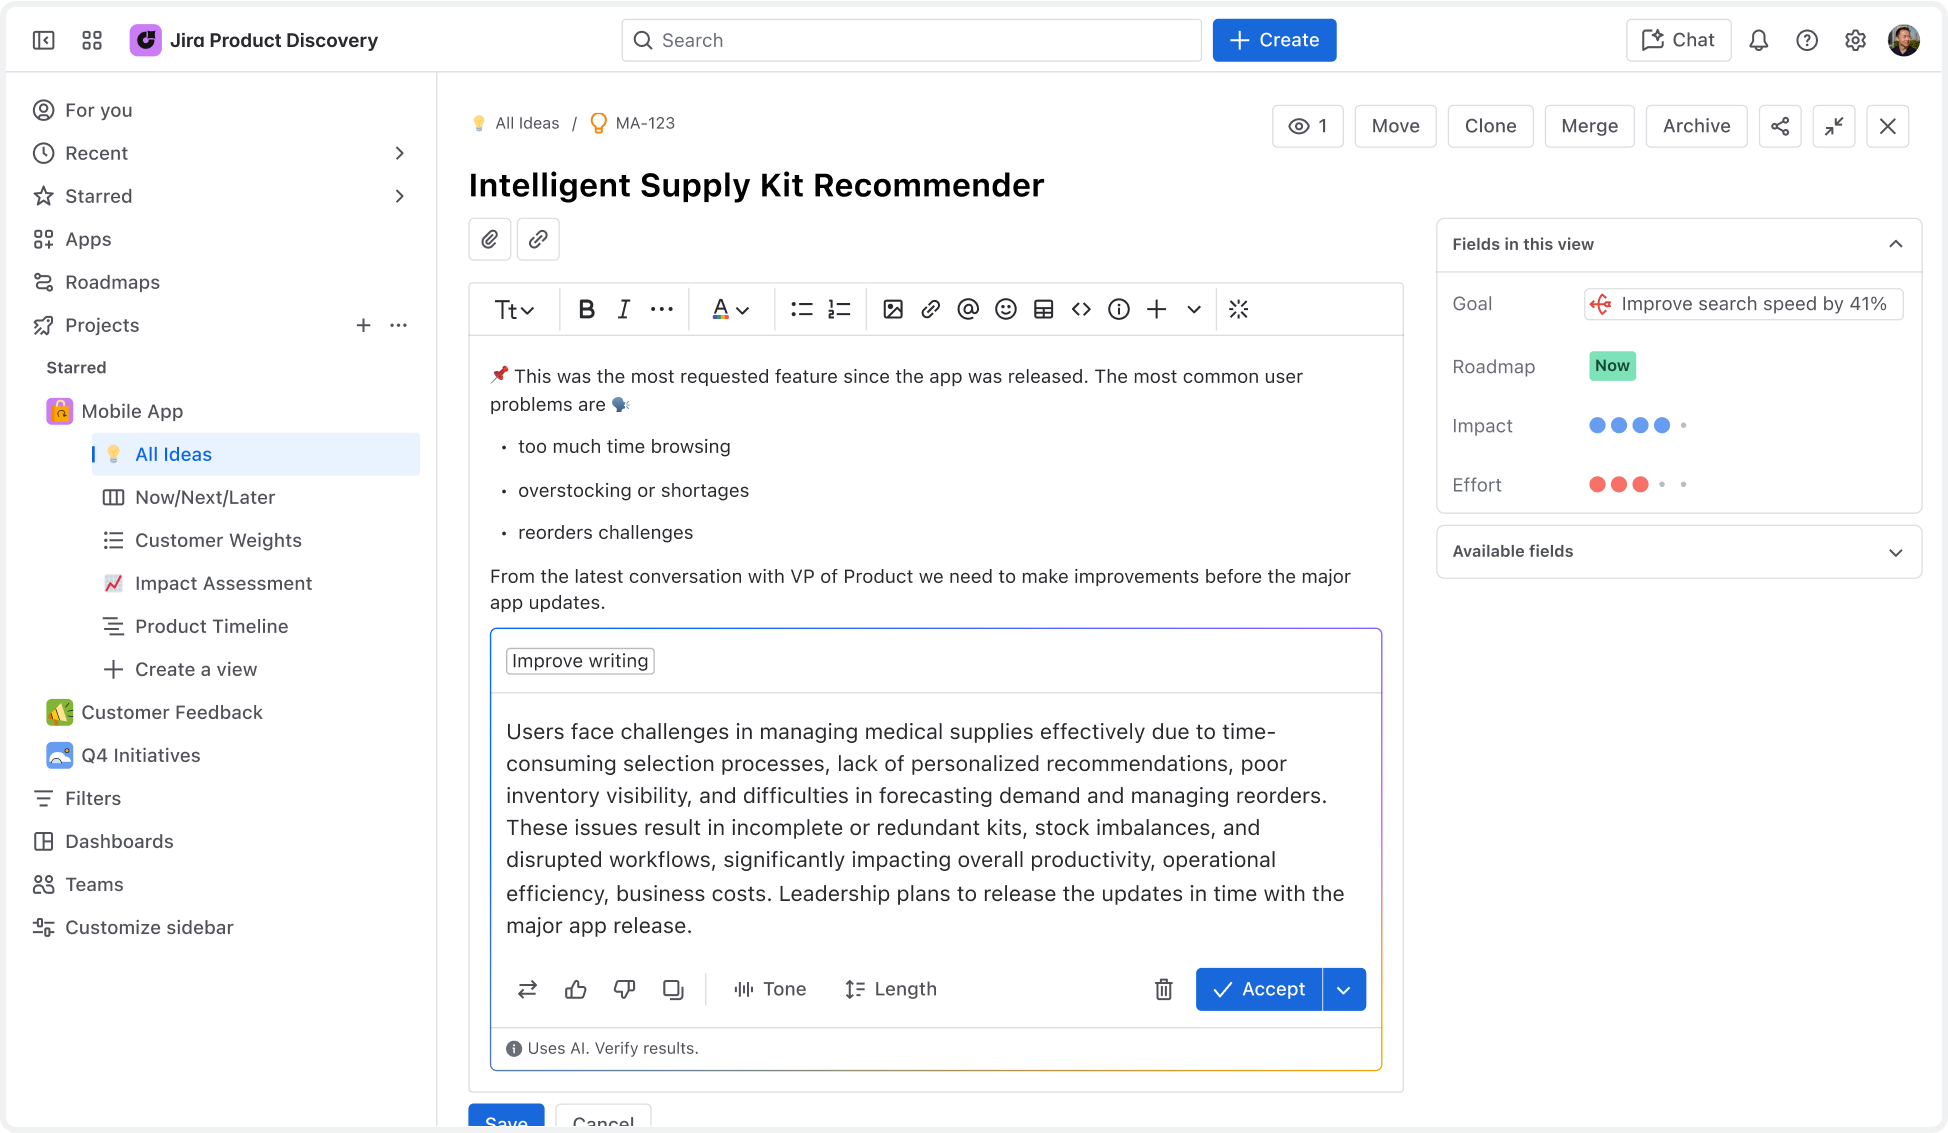The width and height of the screenshot is (1948, 1133).
Task: Open the Now/Next/Later view
Action: pos(204,497)
